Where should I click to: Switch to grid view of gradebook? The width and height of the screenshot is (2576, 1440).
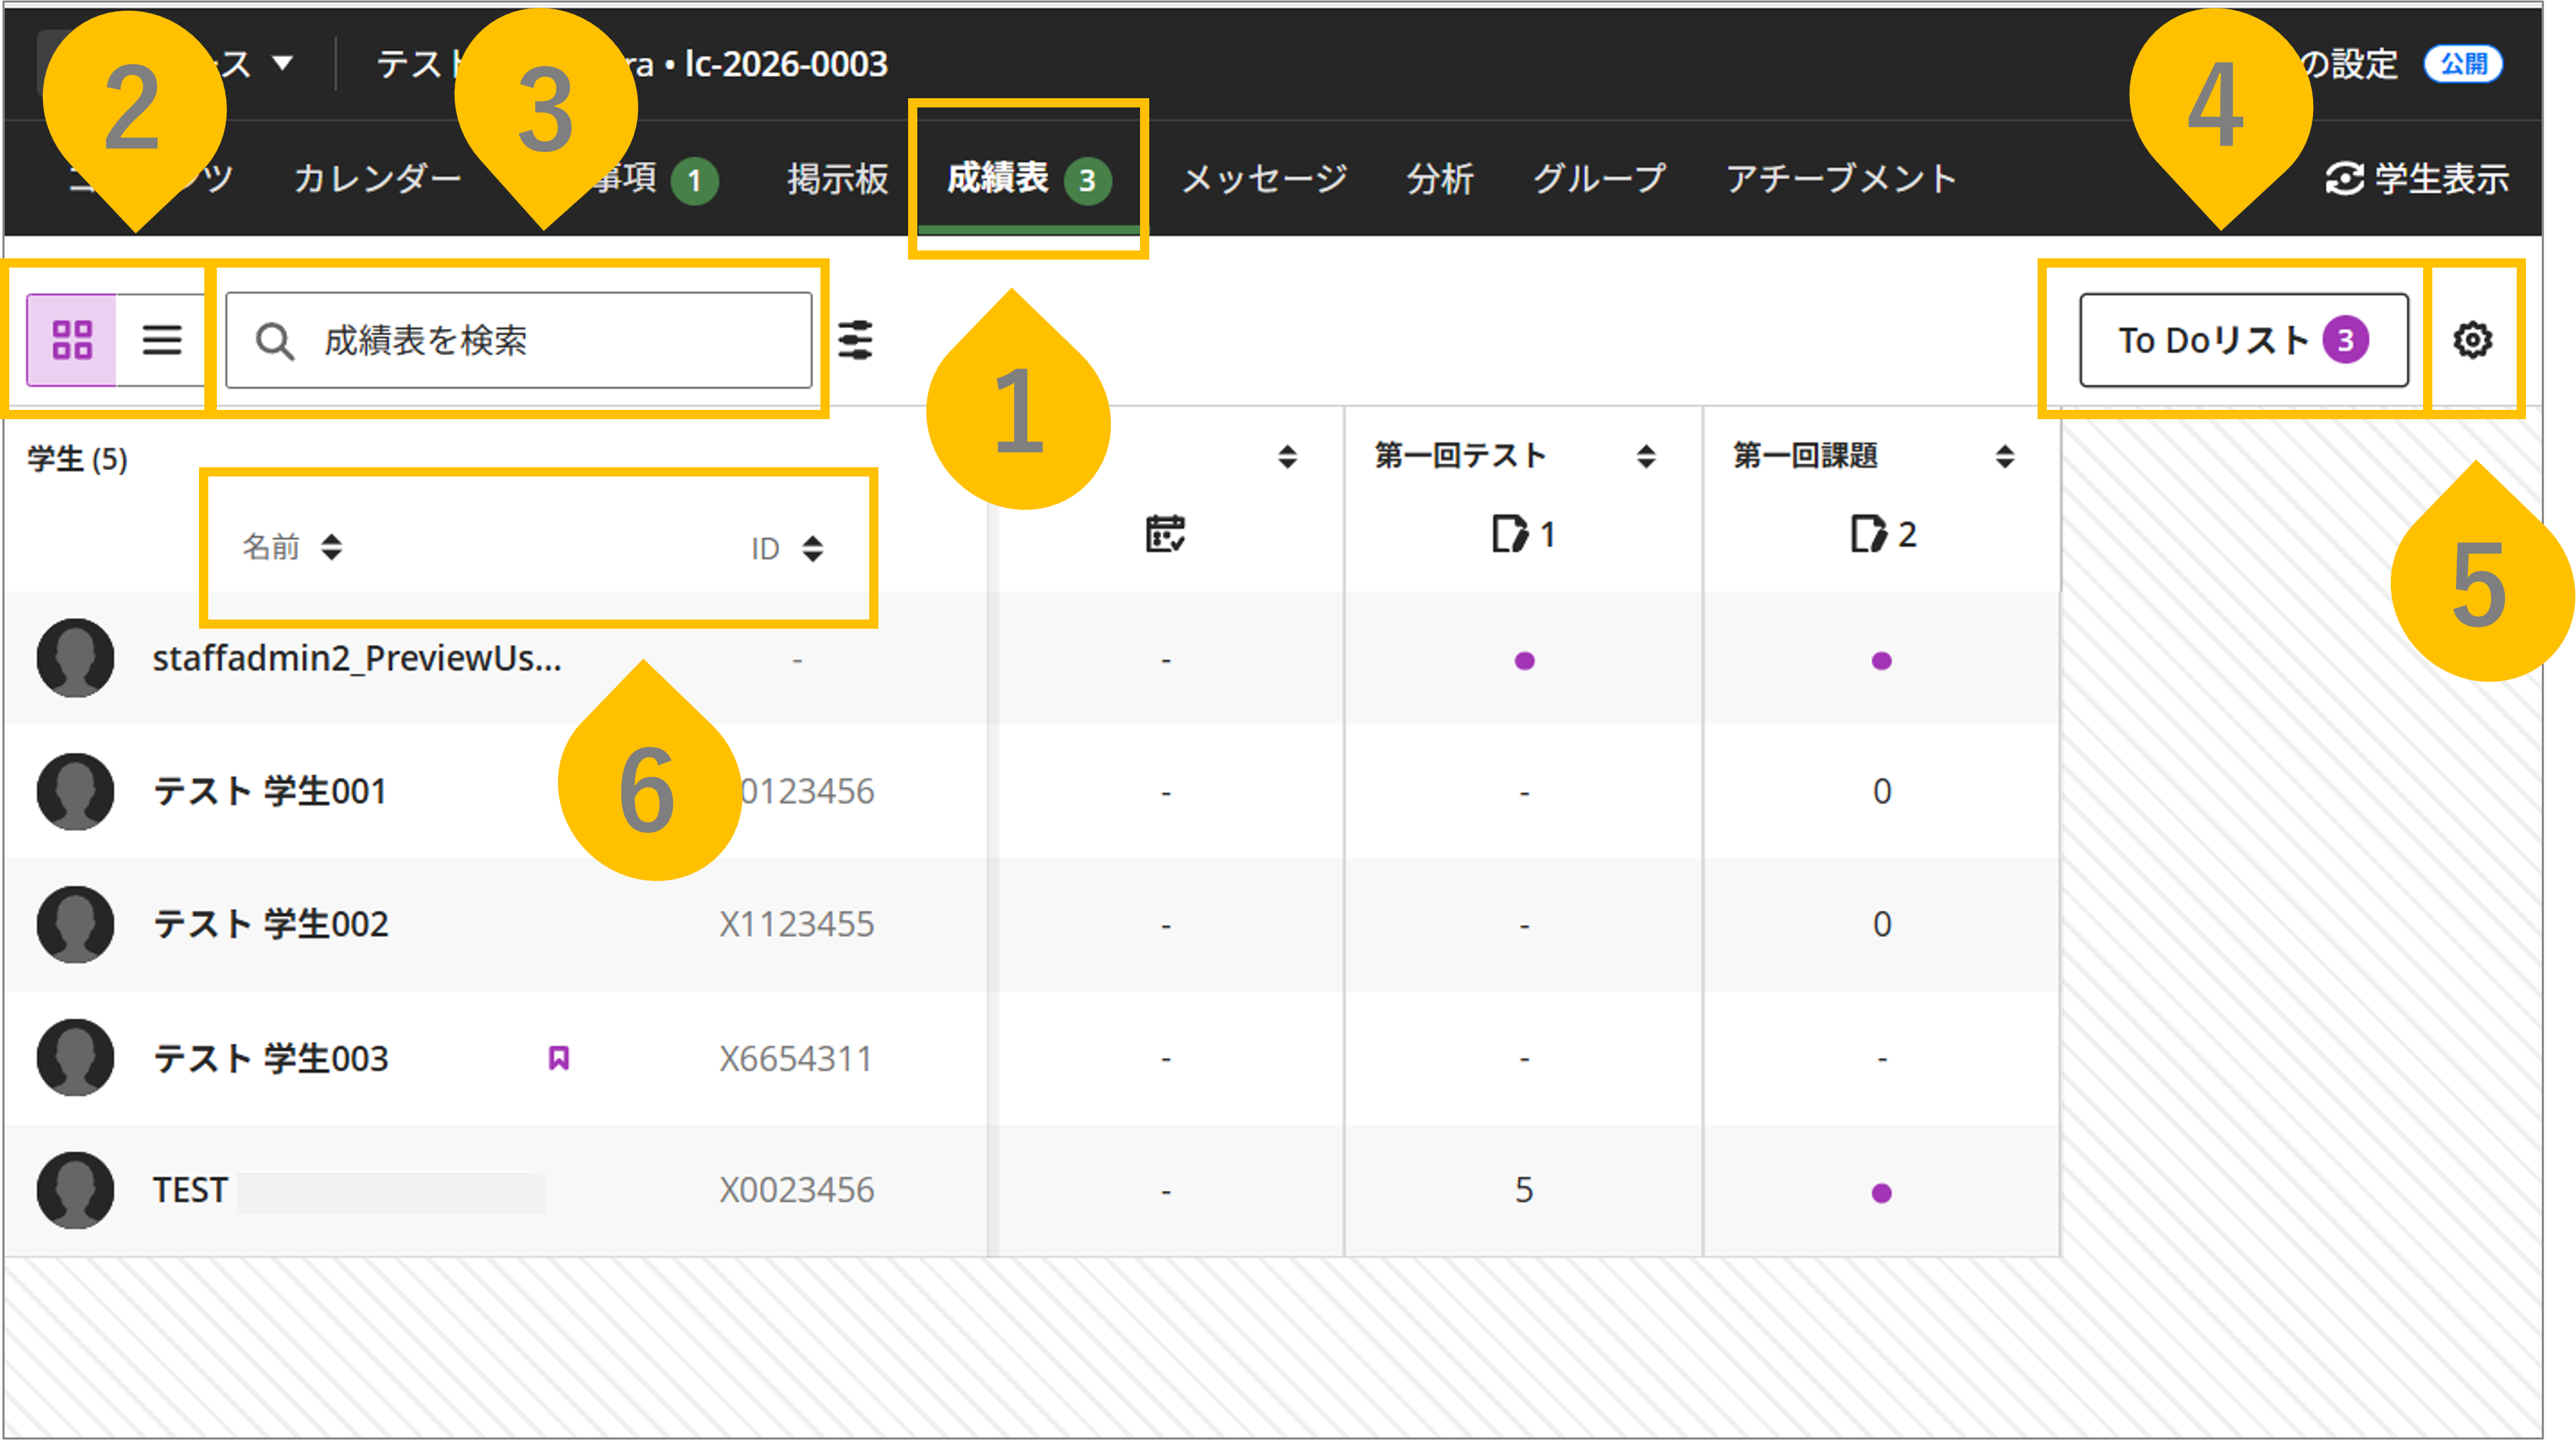click(71, 340)
